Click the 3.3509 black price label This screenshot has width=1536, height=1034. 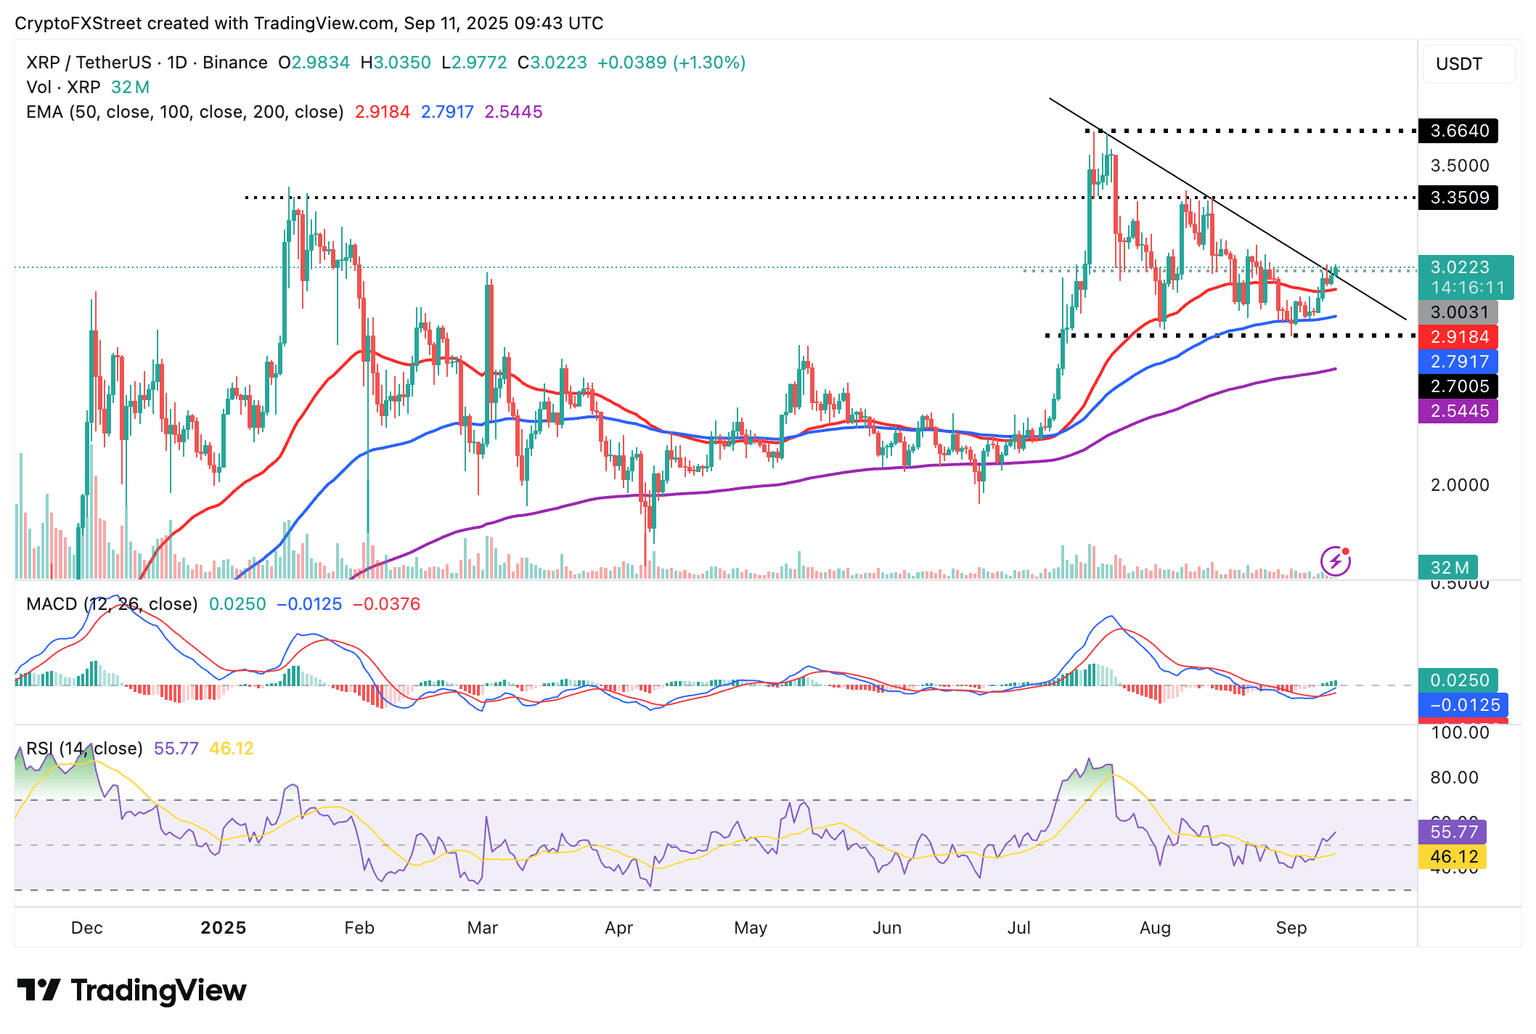(x=1459, y=197)
